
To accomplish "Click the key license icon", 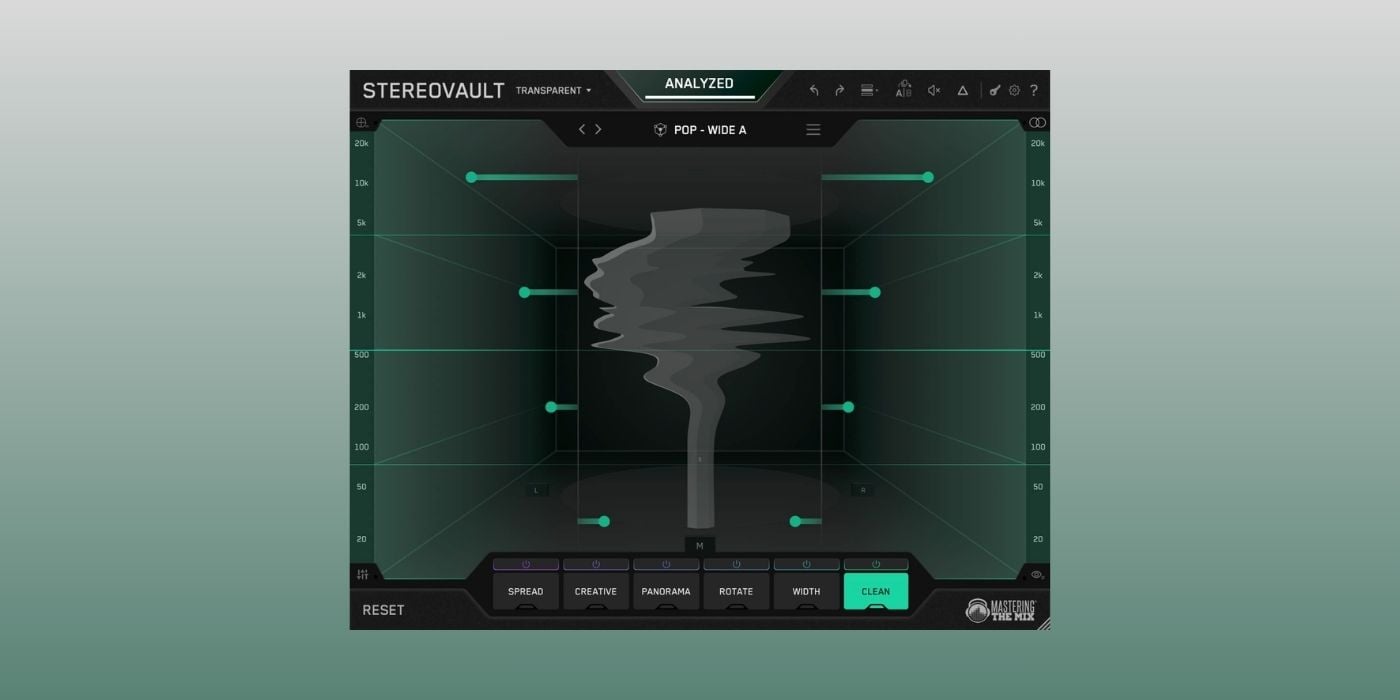I will [x=995, y=90].
